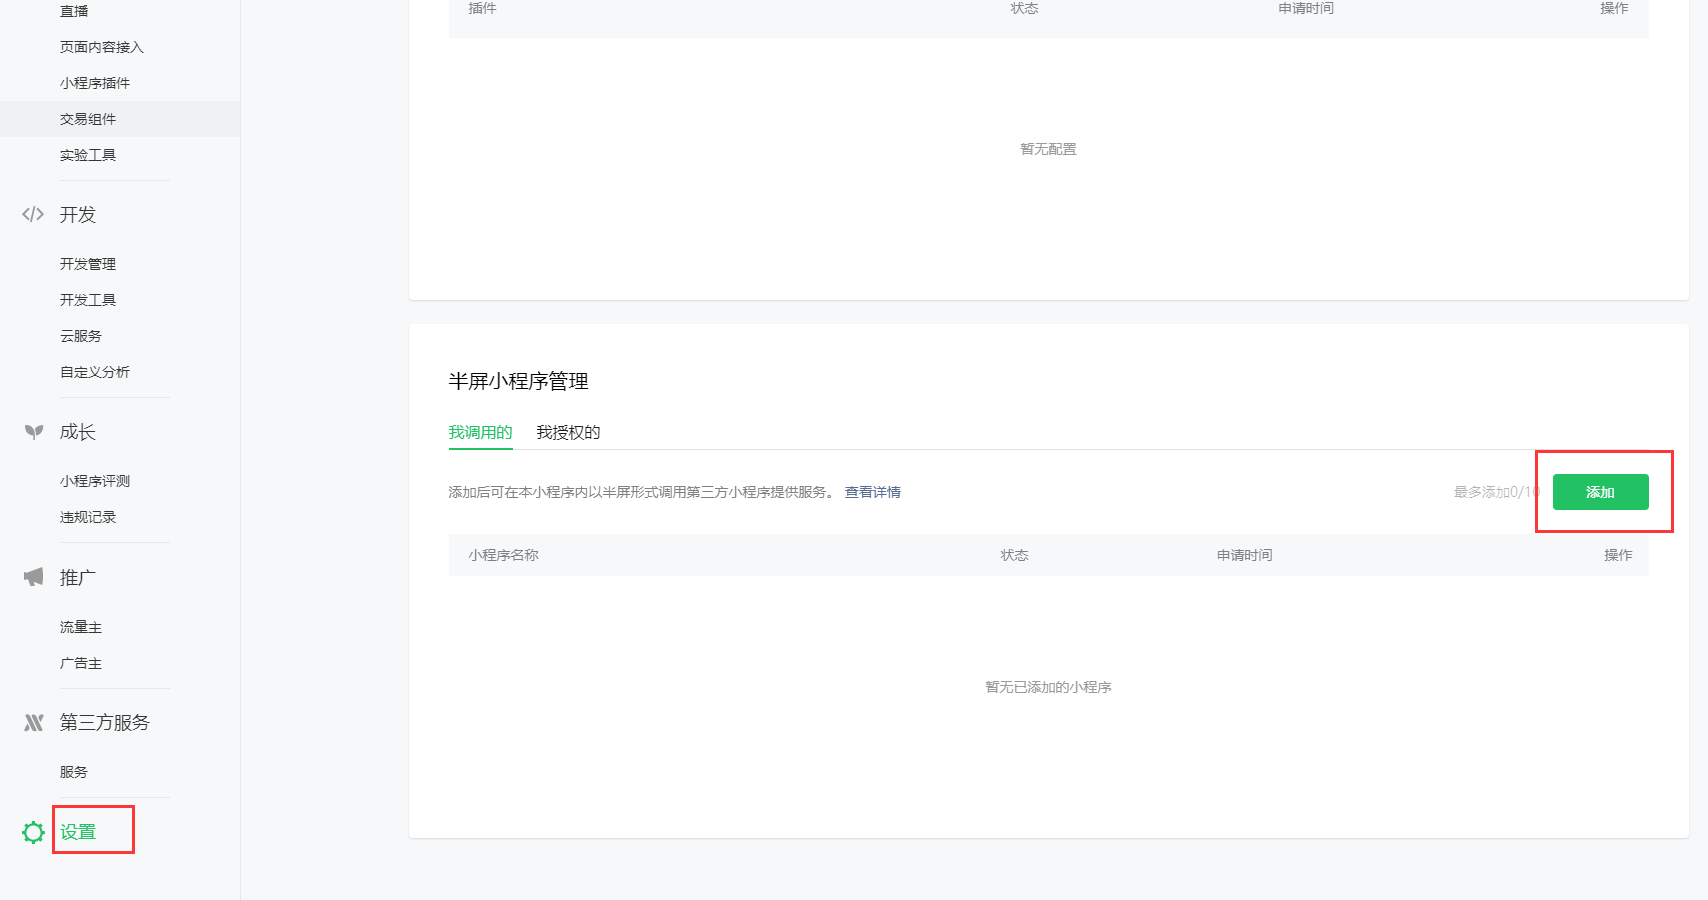The image size is (1708, 900).
Task: Click the 操作 header in 半屏小程序 table
Action: [x=1618, y=555]
